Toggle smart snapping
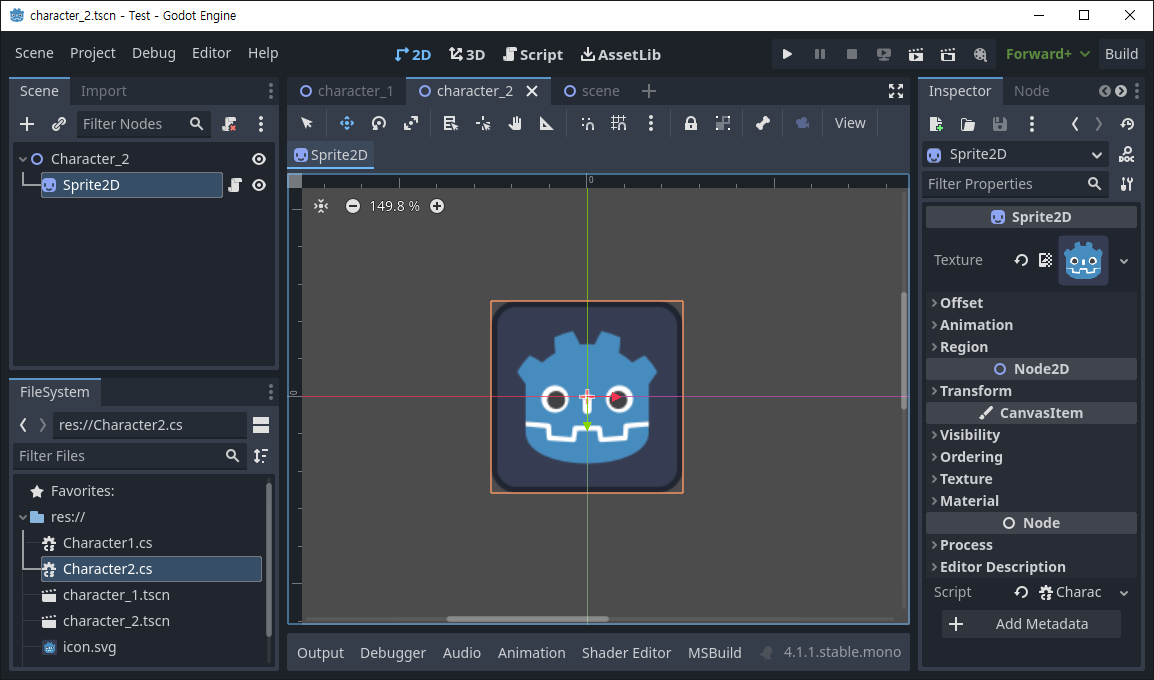Screen dimensions: 1154x680 [587, 124]
